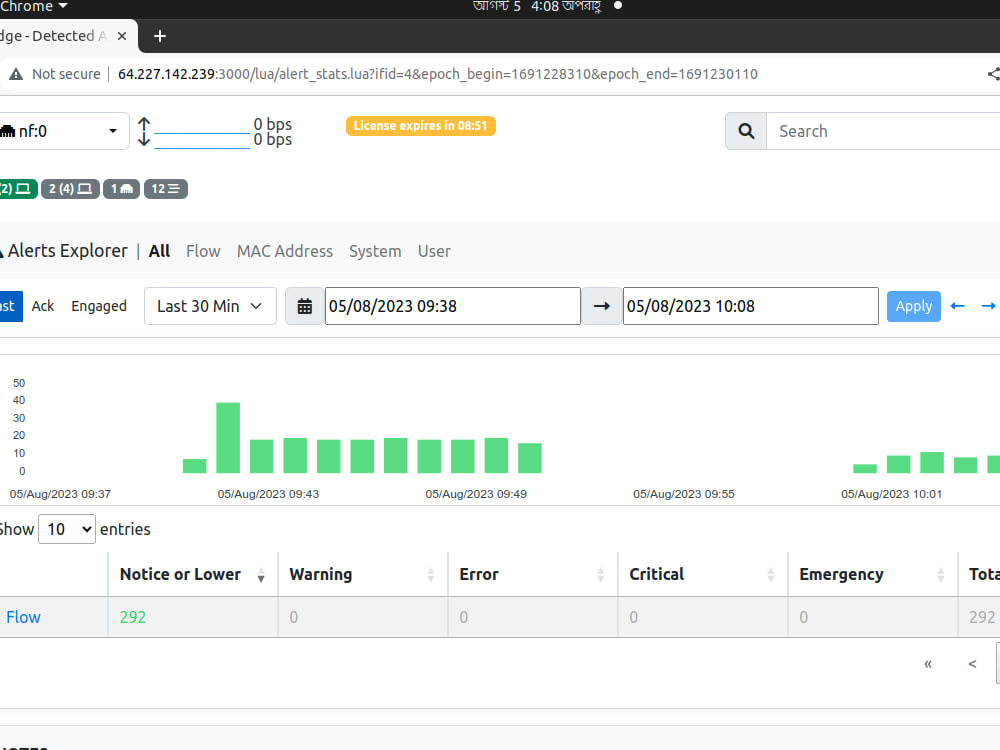This screenshot has height=750, width=1000.
Task: Select the Ack alerts status
Action: coord(43,306)
